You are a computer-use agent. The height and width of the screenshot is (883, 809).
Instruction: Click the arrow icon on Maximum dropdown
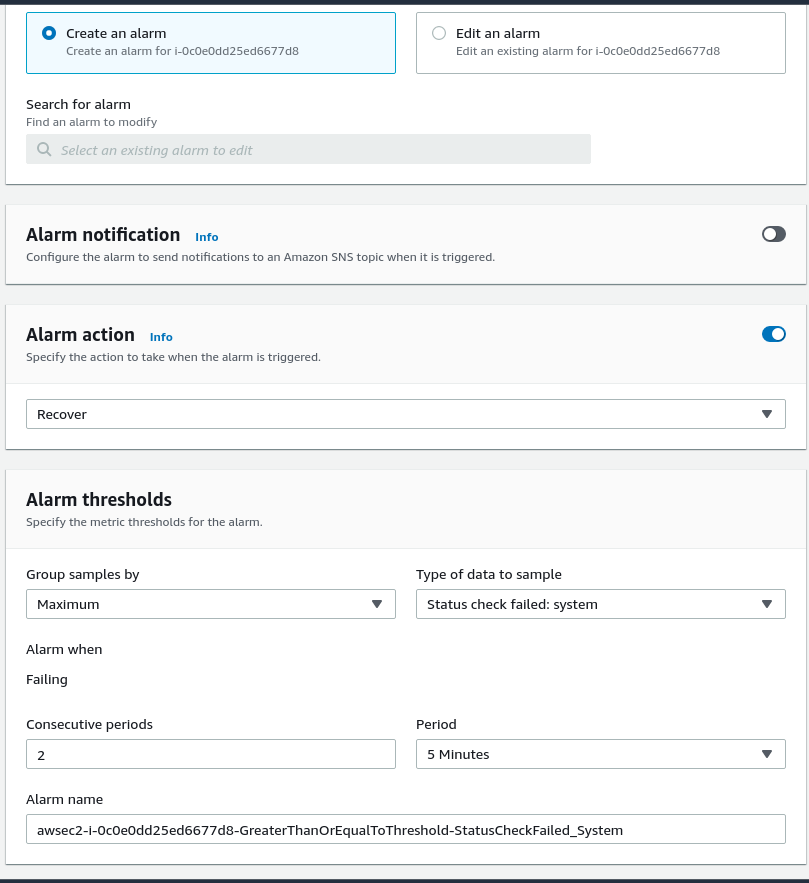377,604
